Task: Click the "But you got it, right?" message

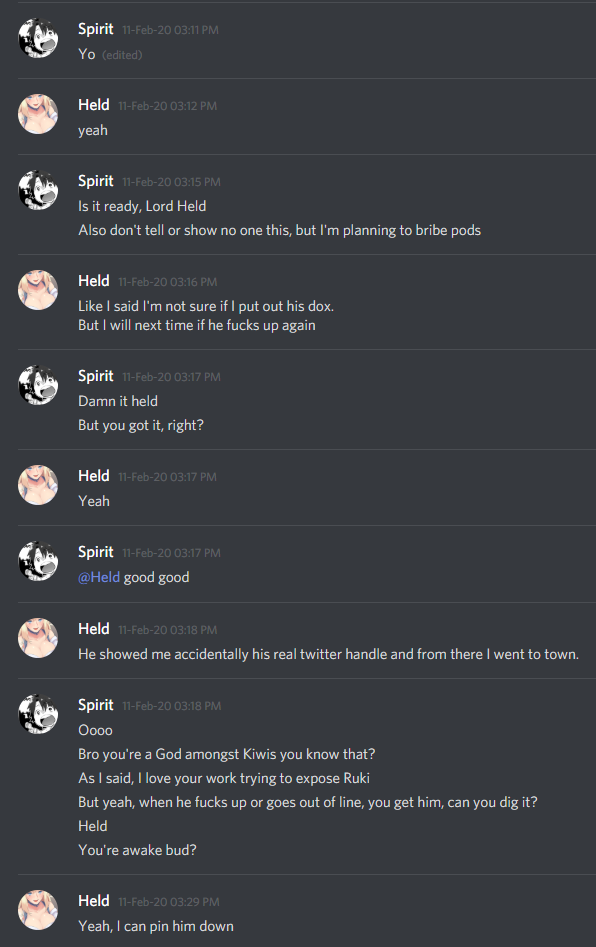Action: click(141, 425)
